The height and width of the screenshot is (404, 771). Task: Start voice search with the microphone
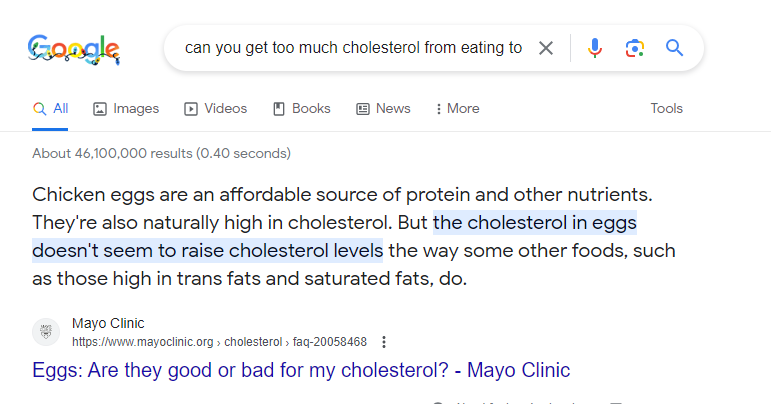[x=595, y=48]
